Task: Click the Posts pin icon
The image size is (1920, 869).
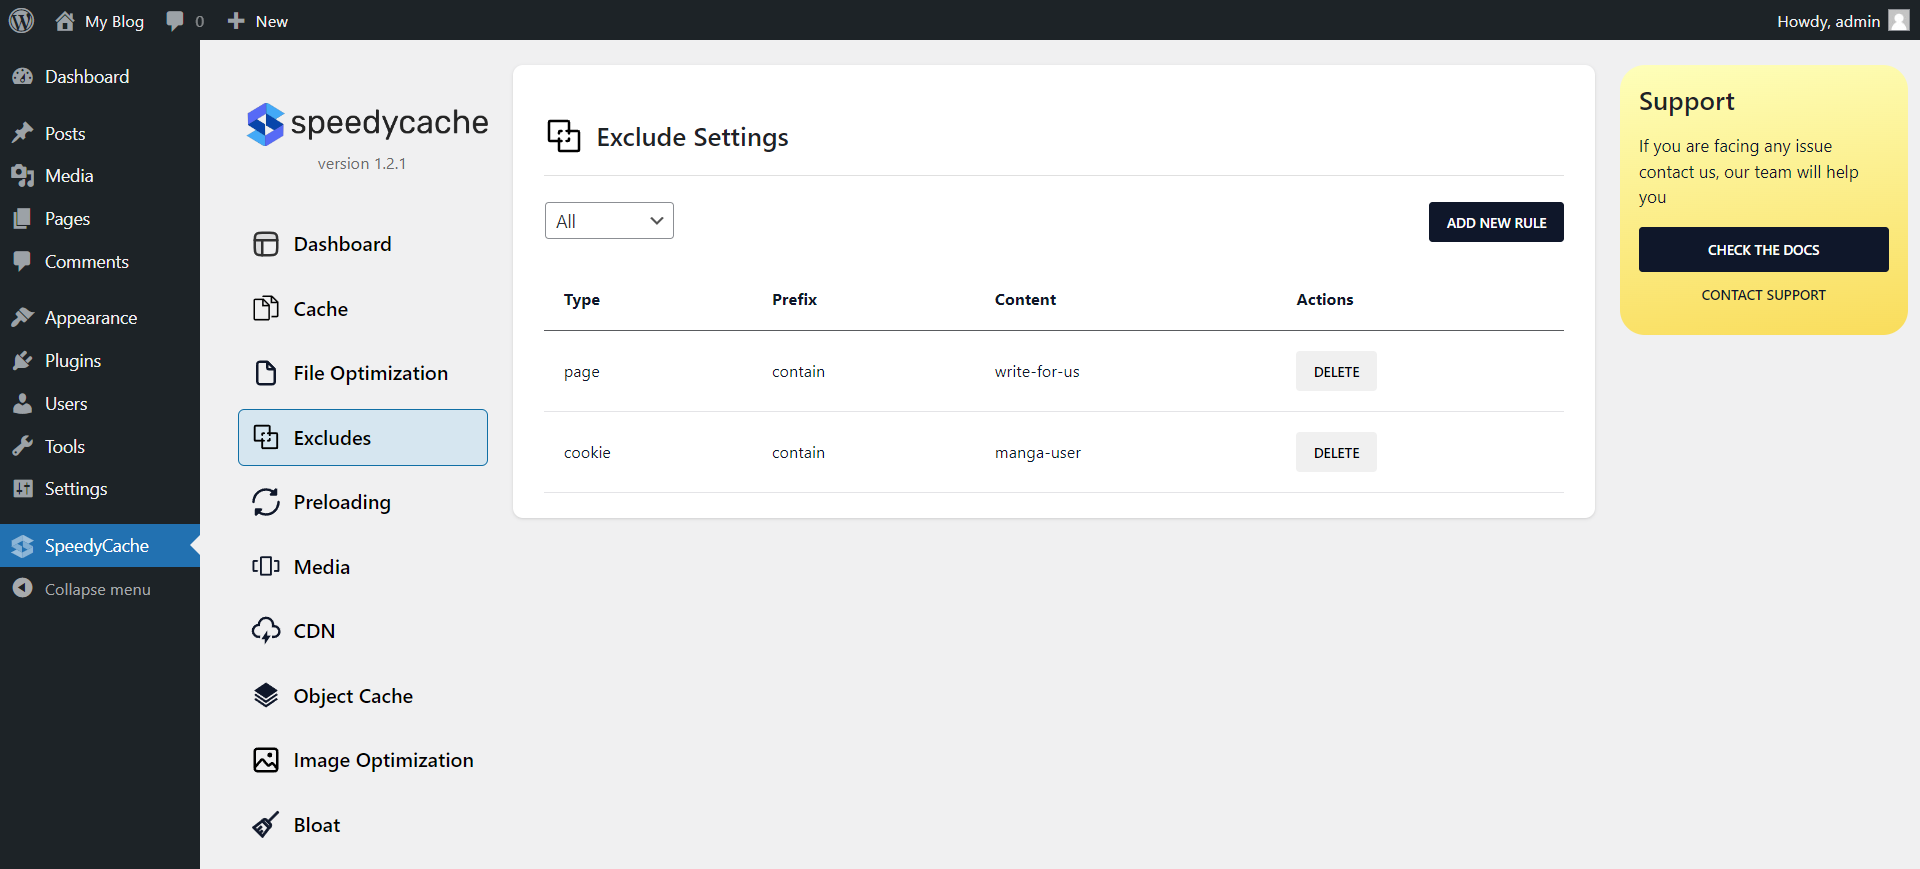Action: click(22, 133)
